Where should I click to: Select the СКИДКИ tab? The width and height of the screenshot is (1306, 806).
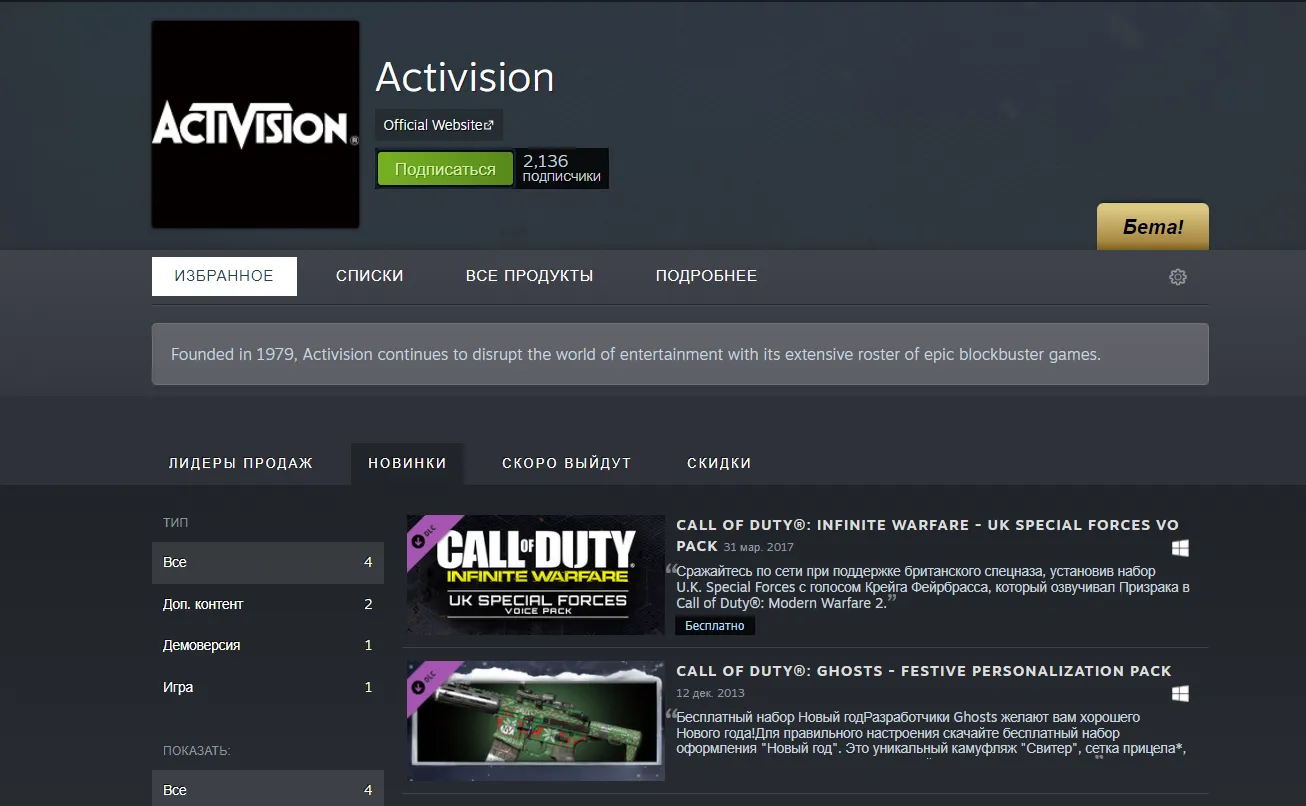tap(719, 463)
